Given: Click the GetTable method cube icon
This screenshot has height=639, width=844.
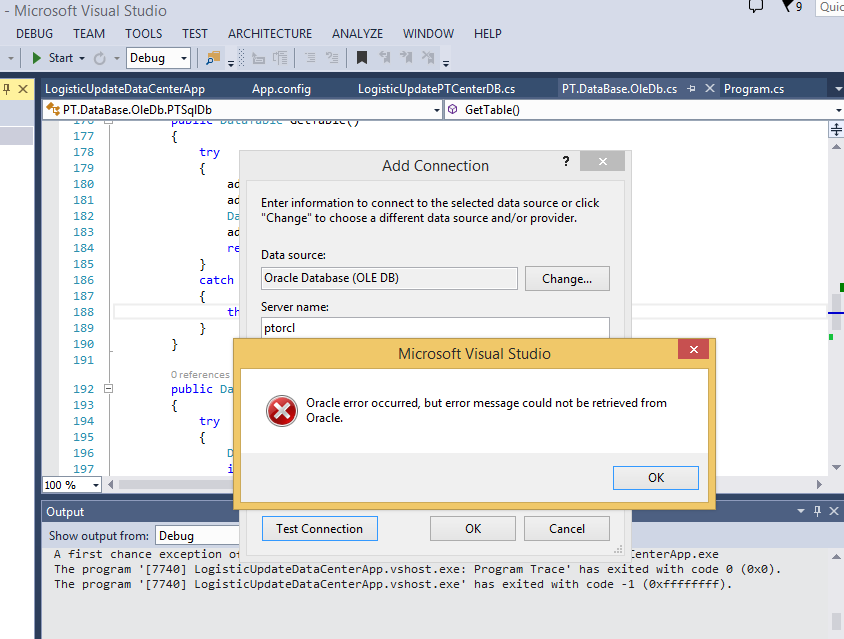Looking at the screenshot, I should [453, 109].
